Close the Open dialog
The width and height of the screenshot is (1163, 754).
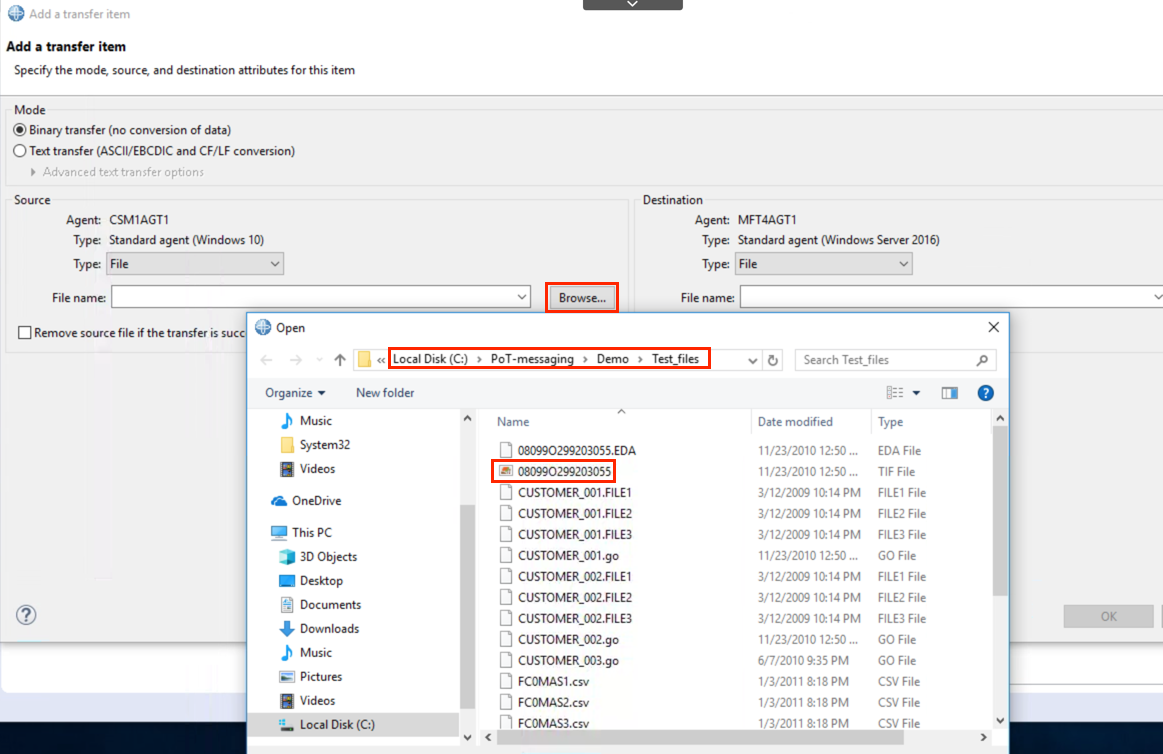pyautogui.click(x=994, y=327)
